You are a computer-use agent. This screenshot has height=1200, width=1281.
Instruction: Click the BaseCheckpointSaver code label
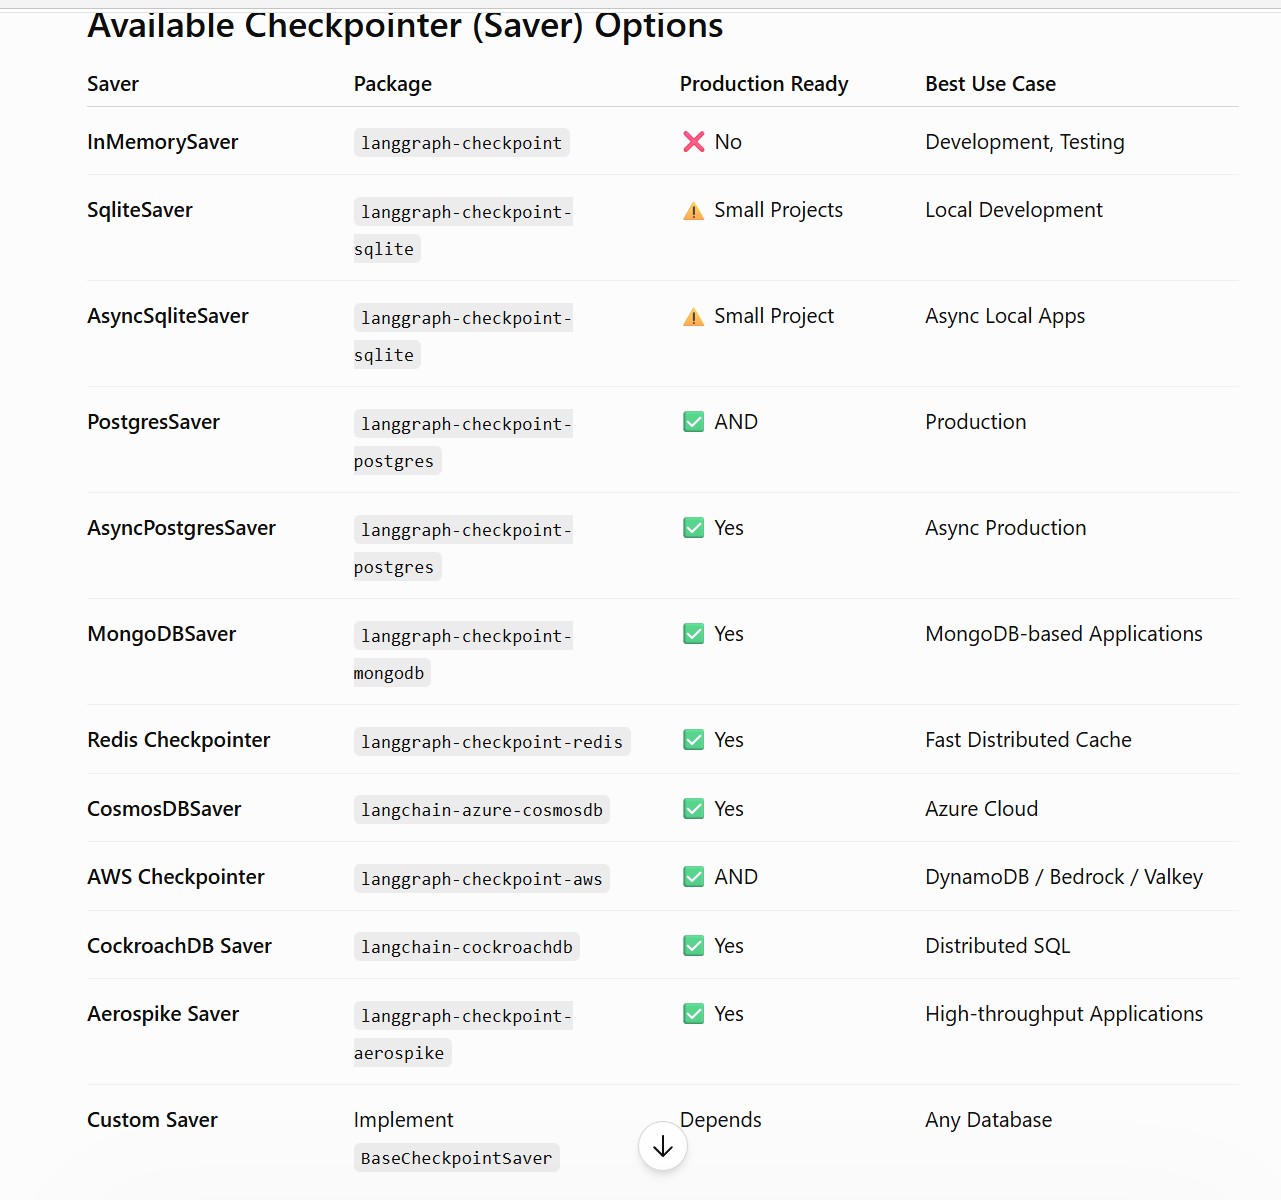457,1158
